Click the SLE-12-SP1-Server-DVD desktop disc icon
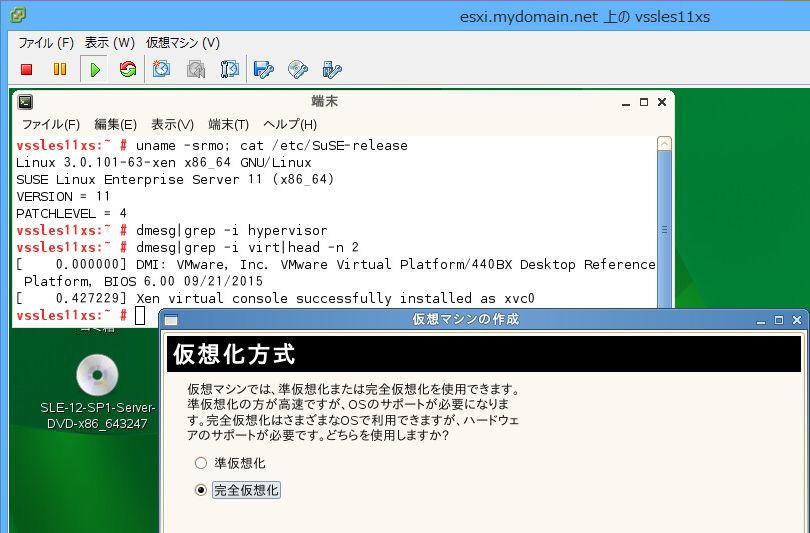 pyautogui.click(x=96, y=376)
